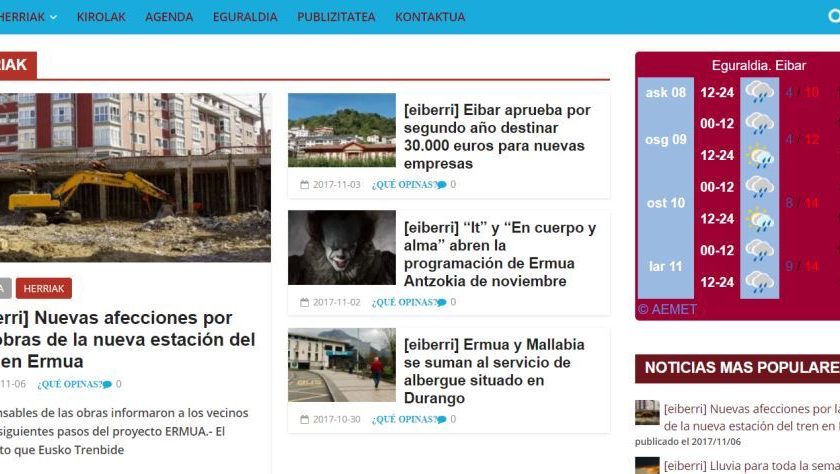Open Eibar aprueba 30.000 euros article headline
The image size is (840, 474).
pyautogui.click(x=497, y=136)
